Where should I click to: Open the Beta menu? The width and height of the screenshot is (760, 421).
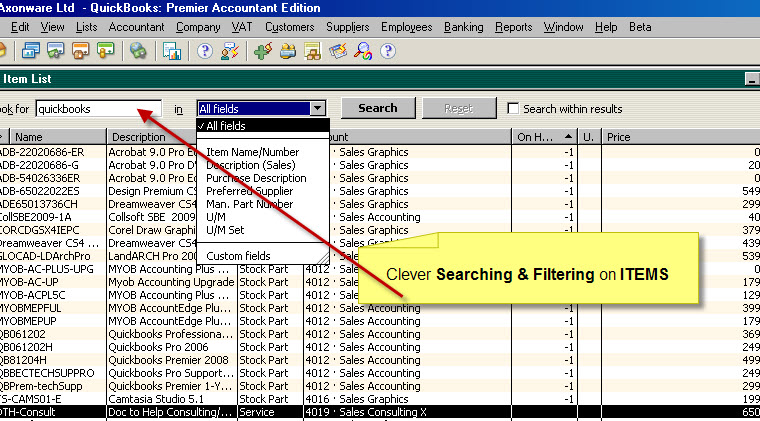click(x=640, y=27)
